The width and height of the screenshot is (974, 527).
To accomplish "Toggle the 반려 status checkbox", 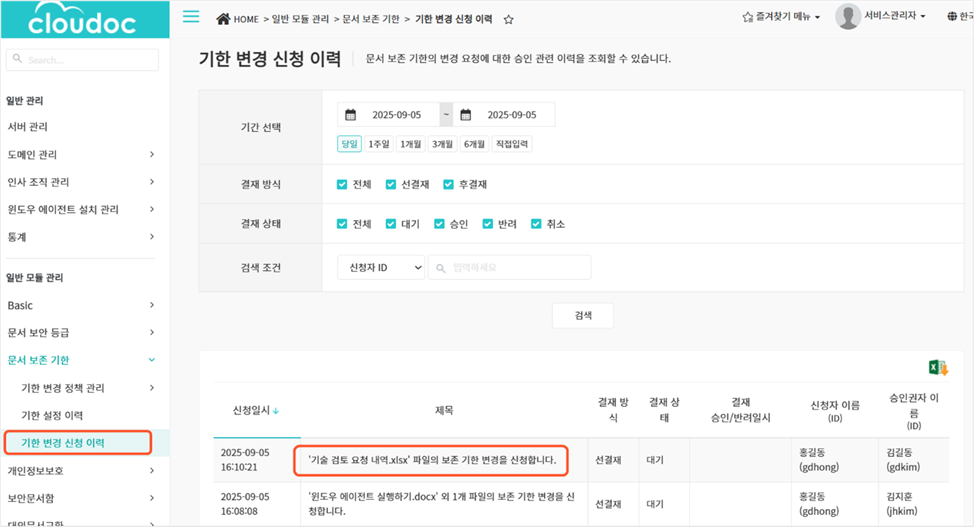I will 488,224.
